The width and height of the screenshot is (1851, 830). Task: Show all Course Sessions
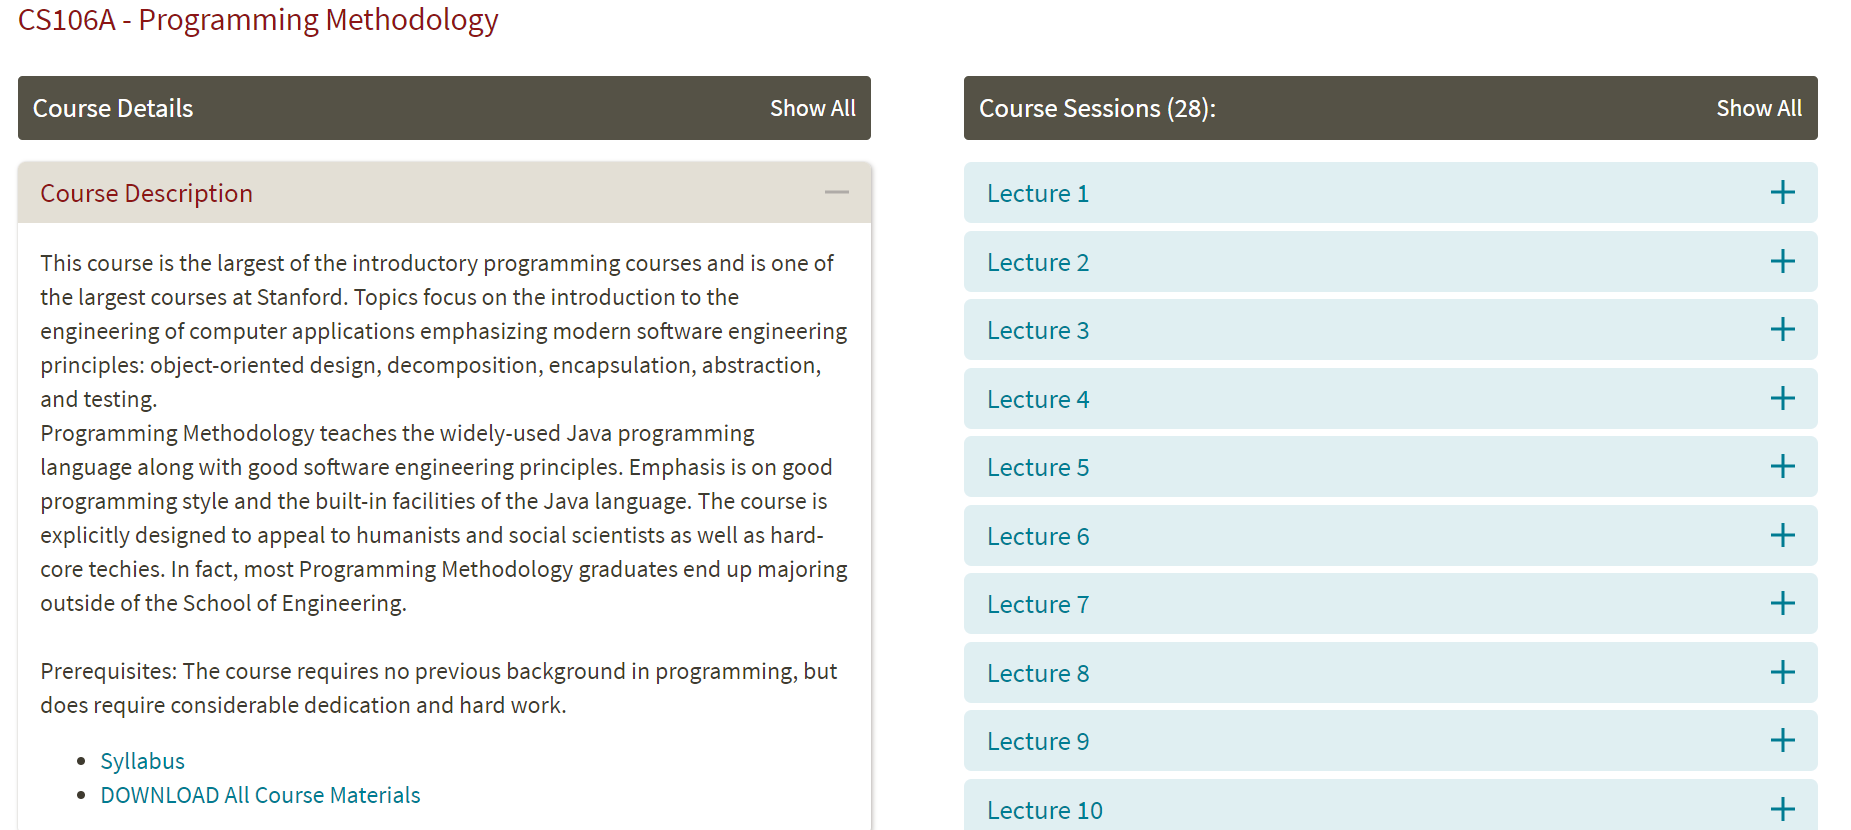(1758, 108)
